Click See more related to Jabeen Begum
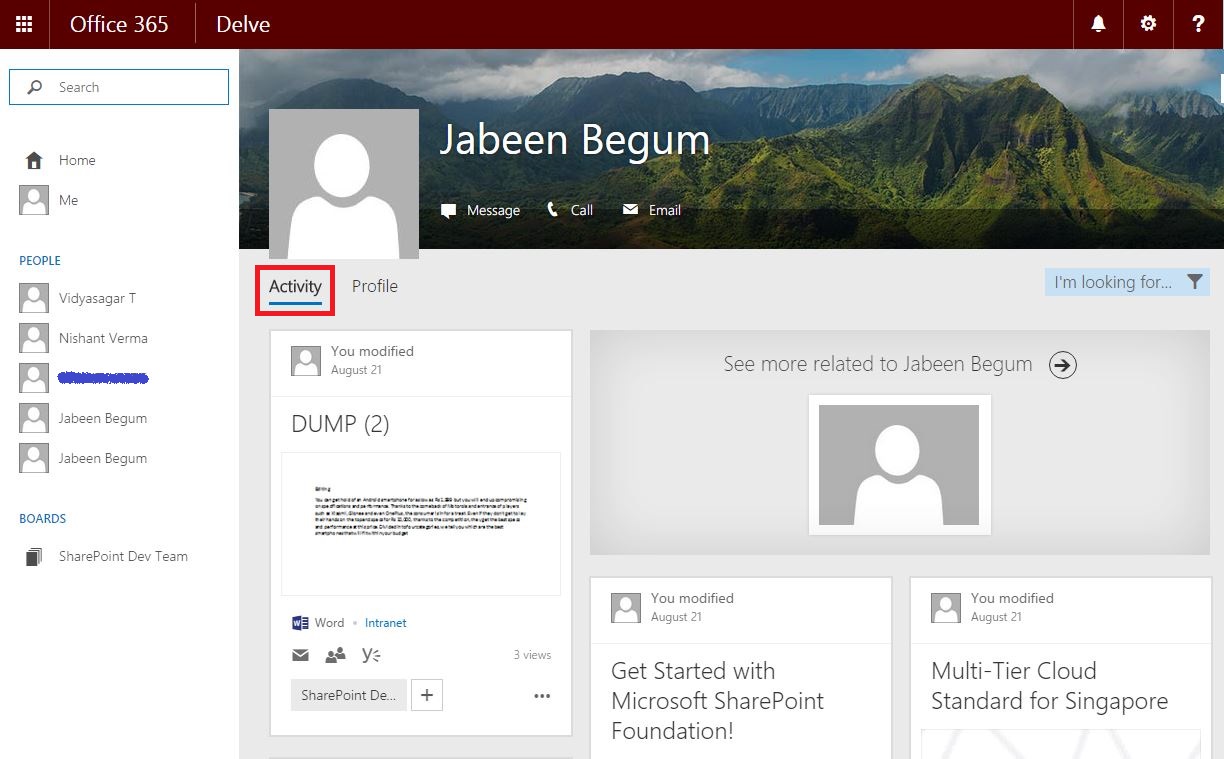Screen dimensions: 1224x759 [878, 364]
